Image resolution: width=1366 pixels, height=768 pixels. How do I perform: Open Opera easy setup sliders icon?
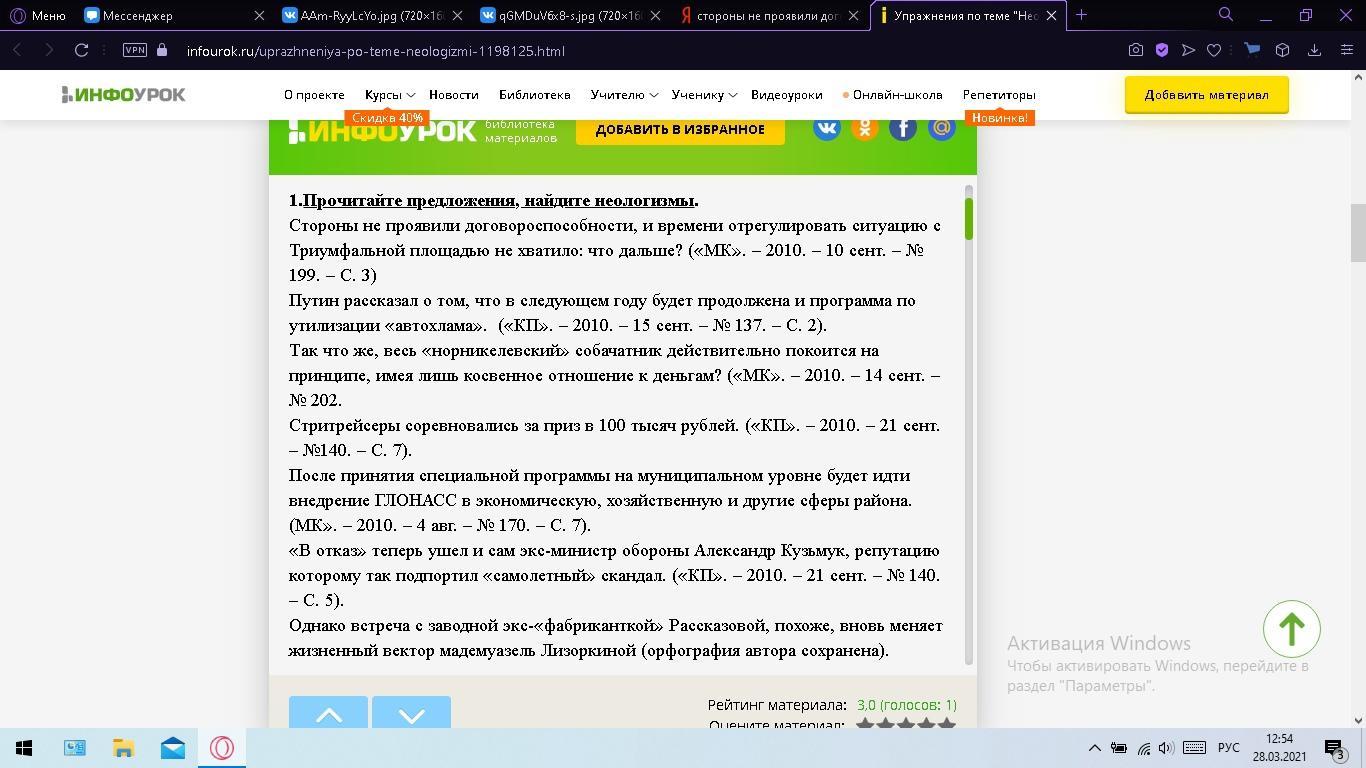[x=1346, y=50]
